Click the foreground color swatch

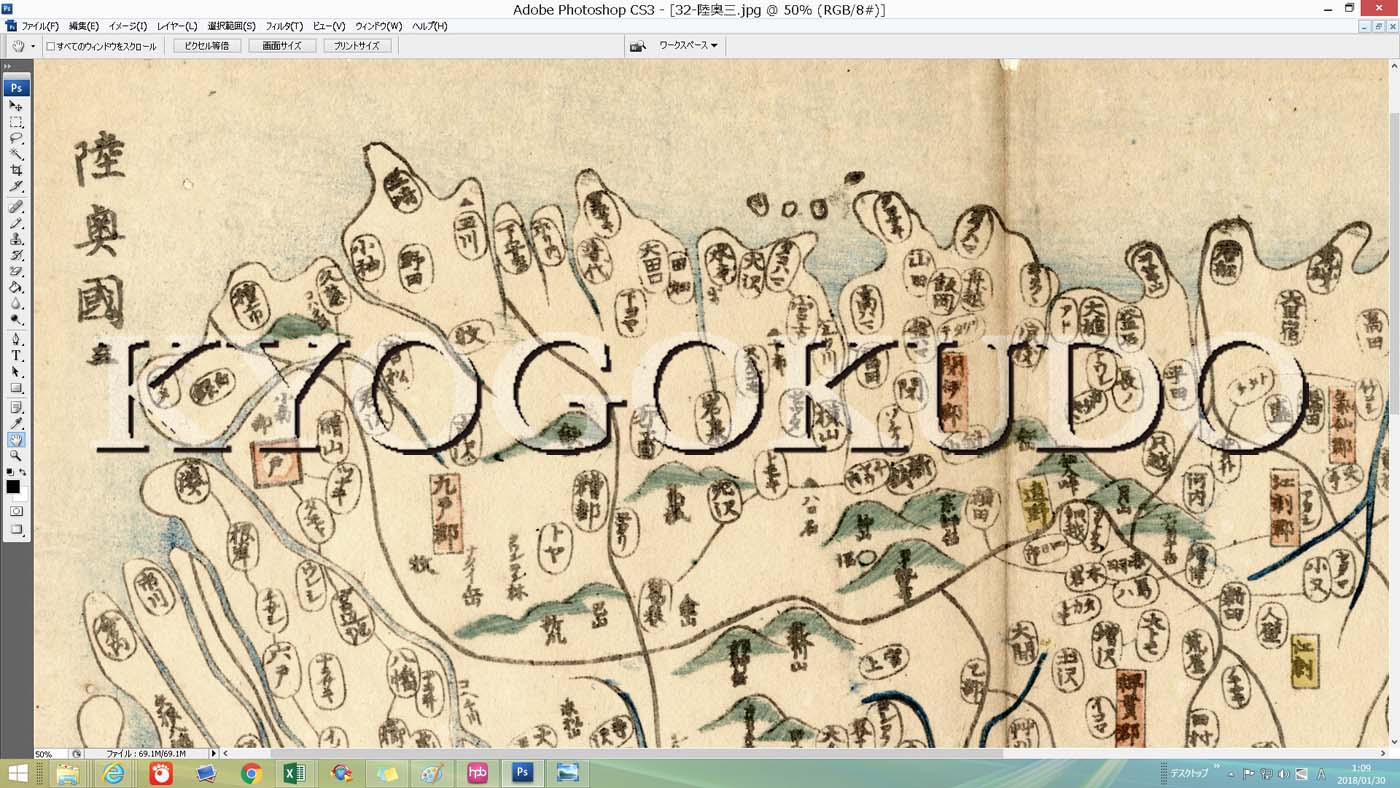pyautogui.click(x=13, y=487)
